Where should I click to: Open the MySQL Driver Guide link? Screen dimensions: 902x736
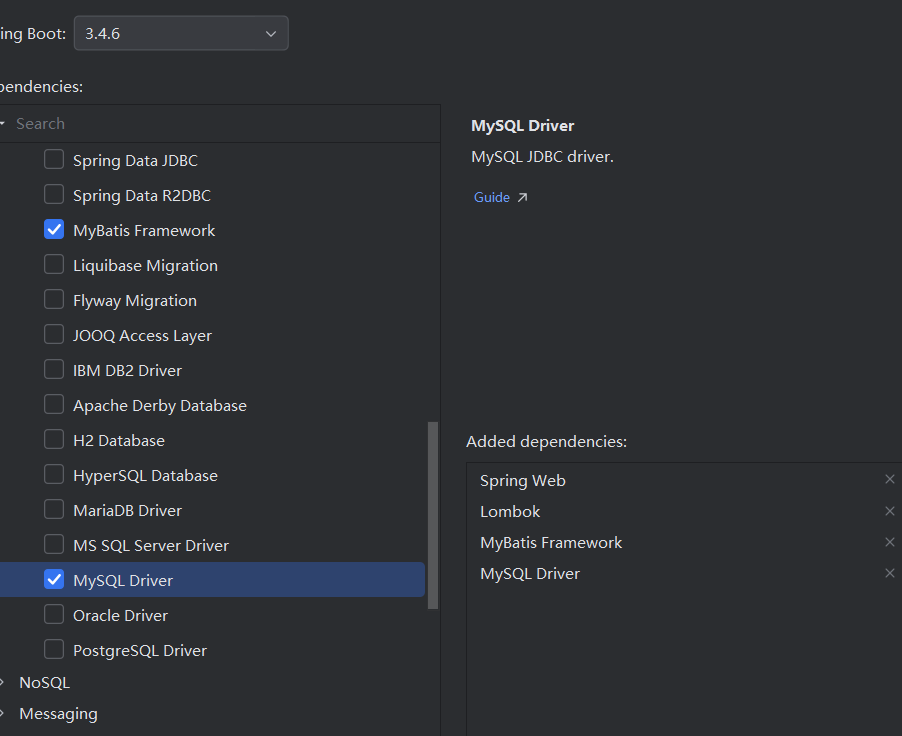pos(492,197)
